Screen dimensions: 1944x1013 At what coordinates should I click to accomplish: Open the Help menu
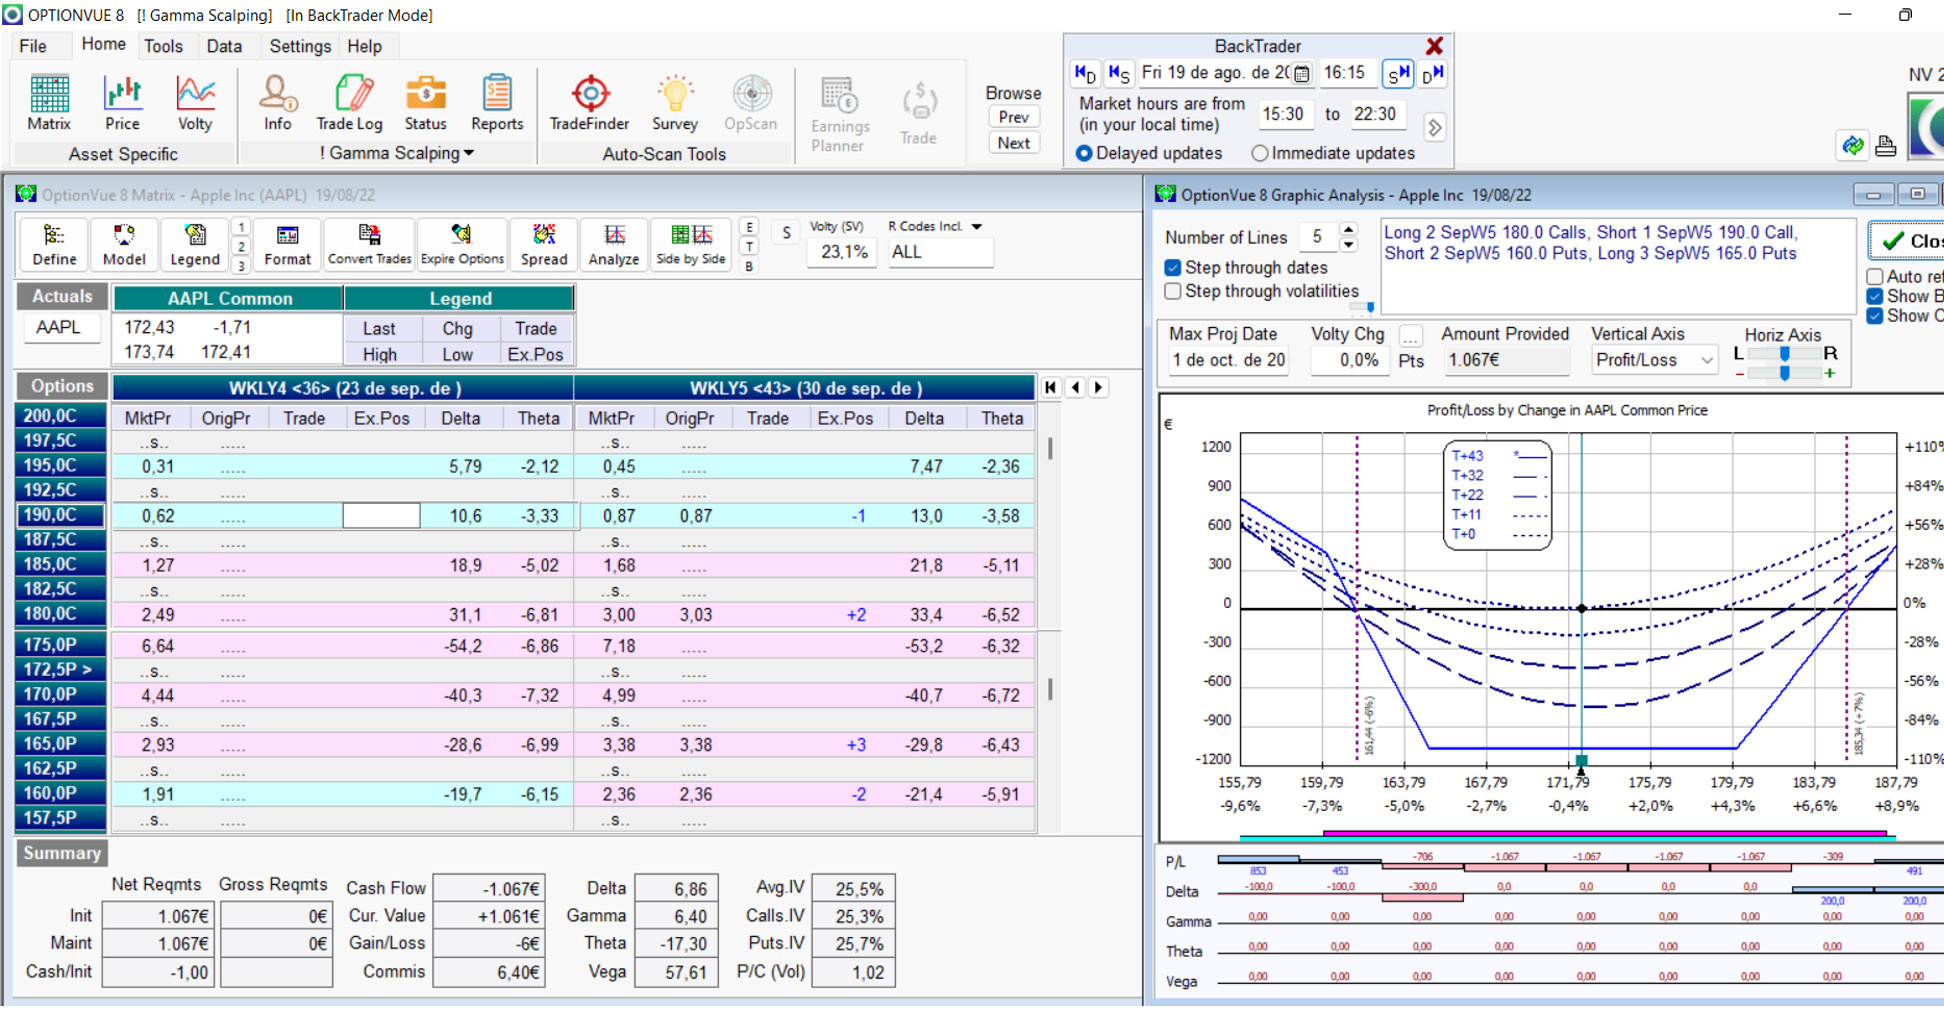point(364,46)
